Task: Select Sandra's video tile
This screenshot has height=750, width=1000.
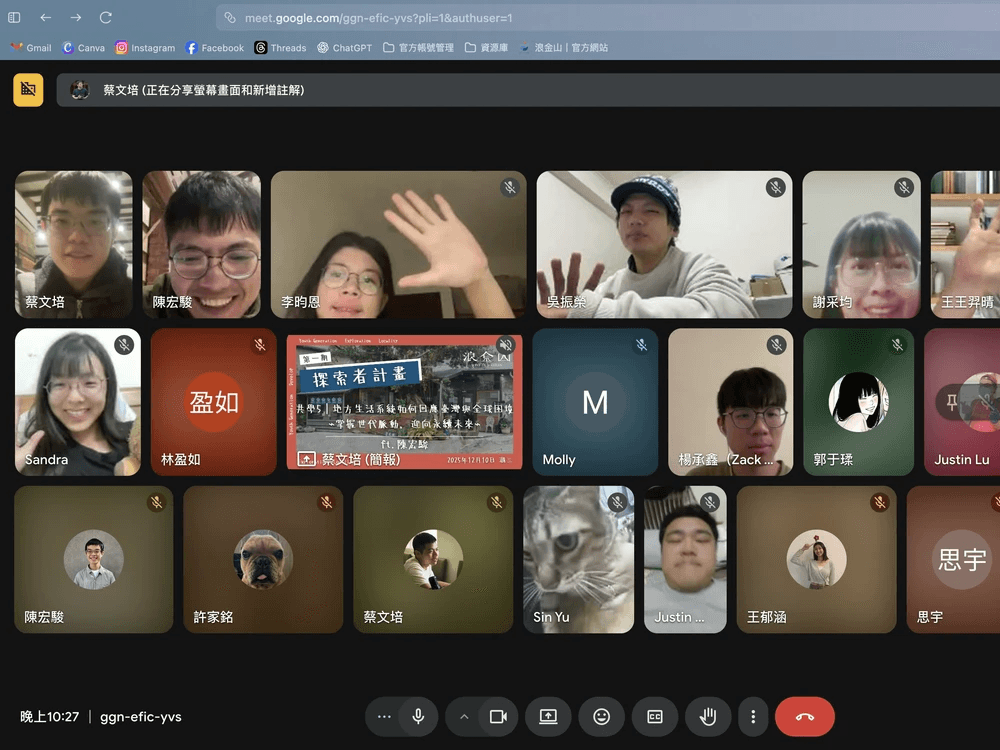Action: pyautogui.click(x=78, y=402)
